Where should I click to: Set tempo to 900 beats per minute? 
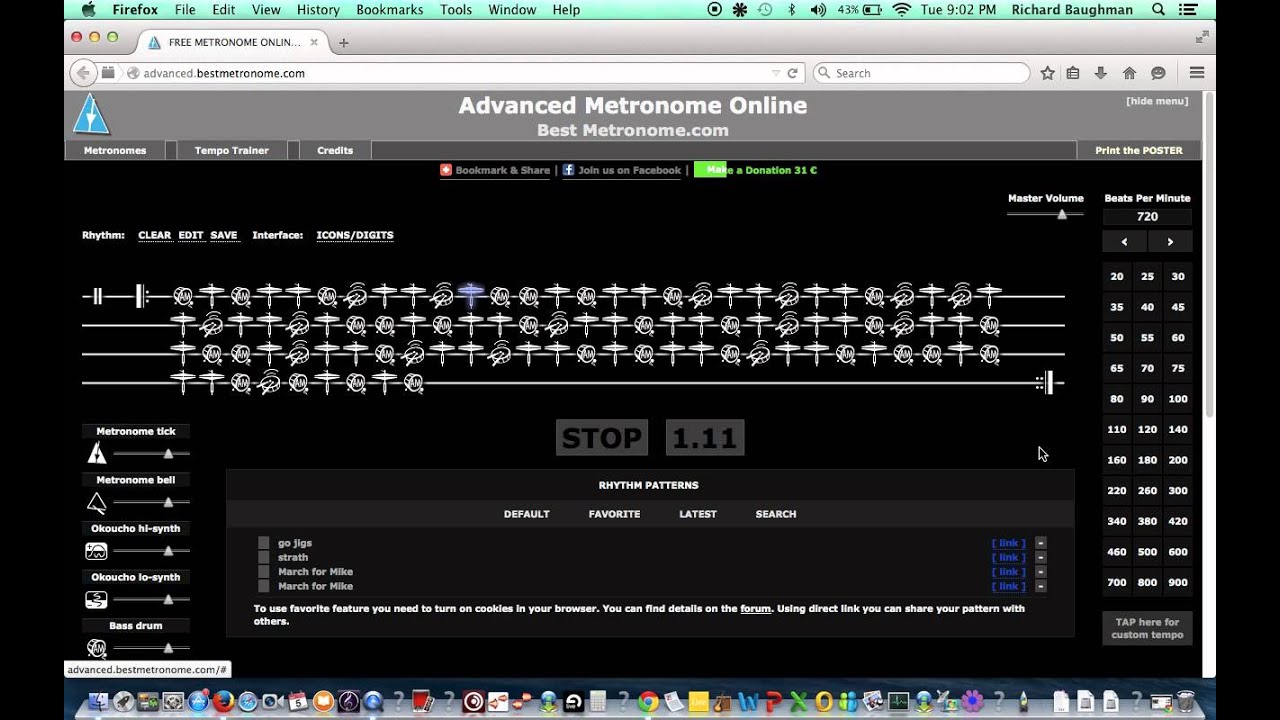[x=1178, y=582]
